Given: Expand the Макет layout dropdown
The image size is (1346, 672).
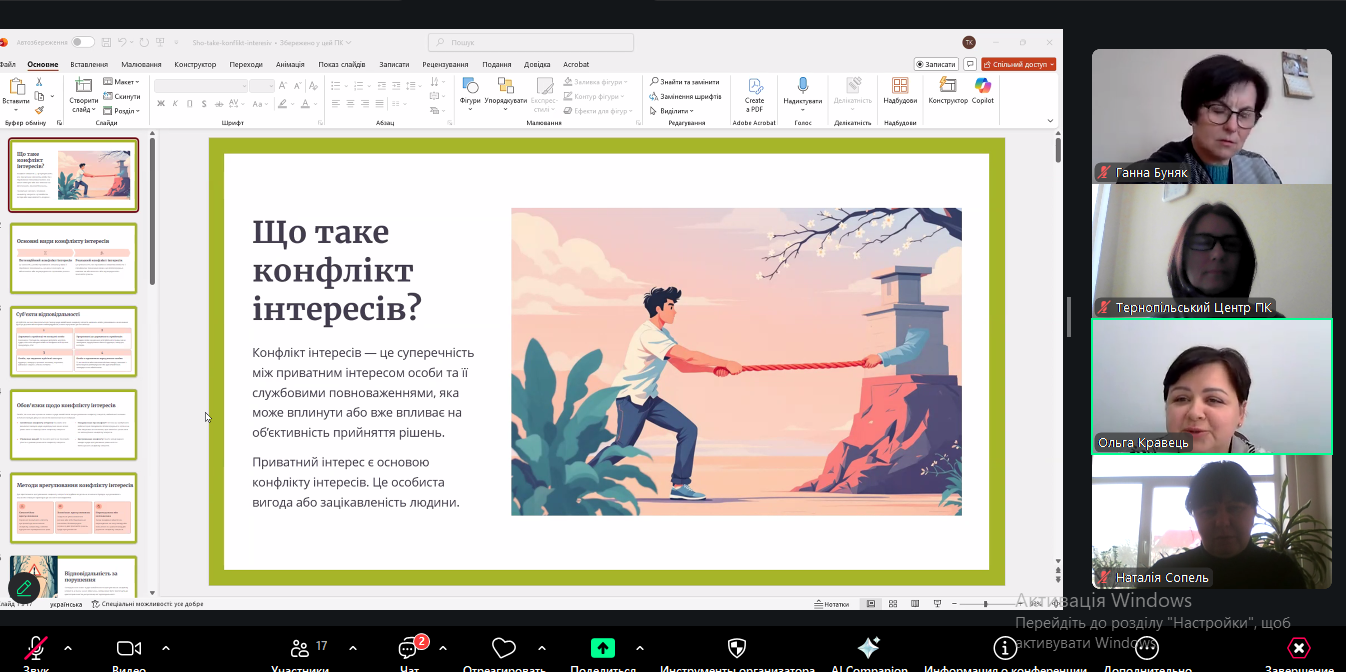Looking at the screenshot, I should (124, 82).
